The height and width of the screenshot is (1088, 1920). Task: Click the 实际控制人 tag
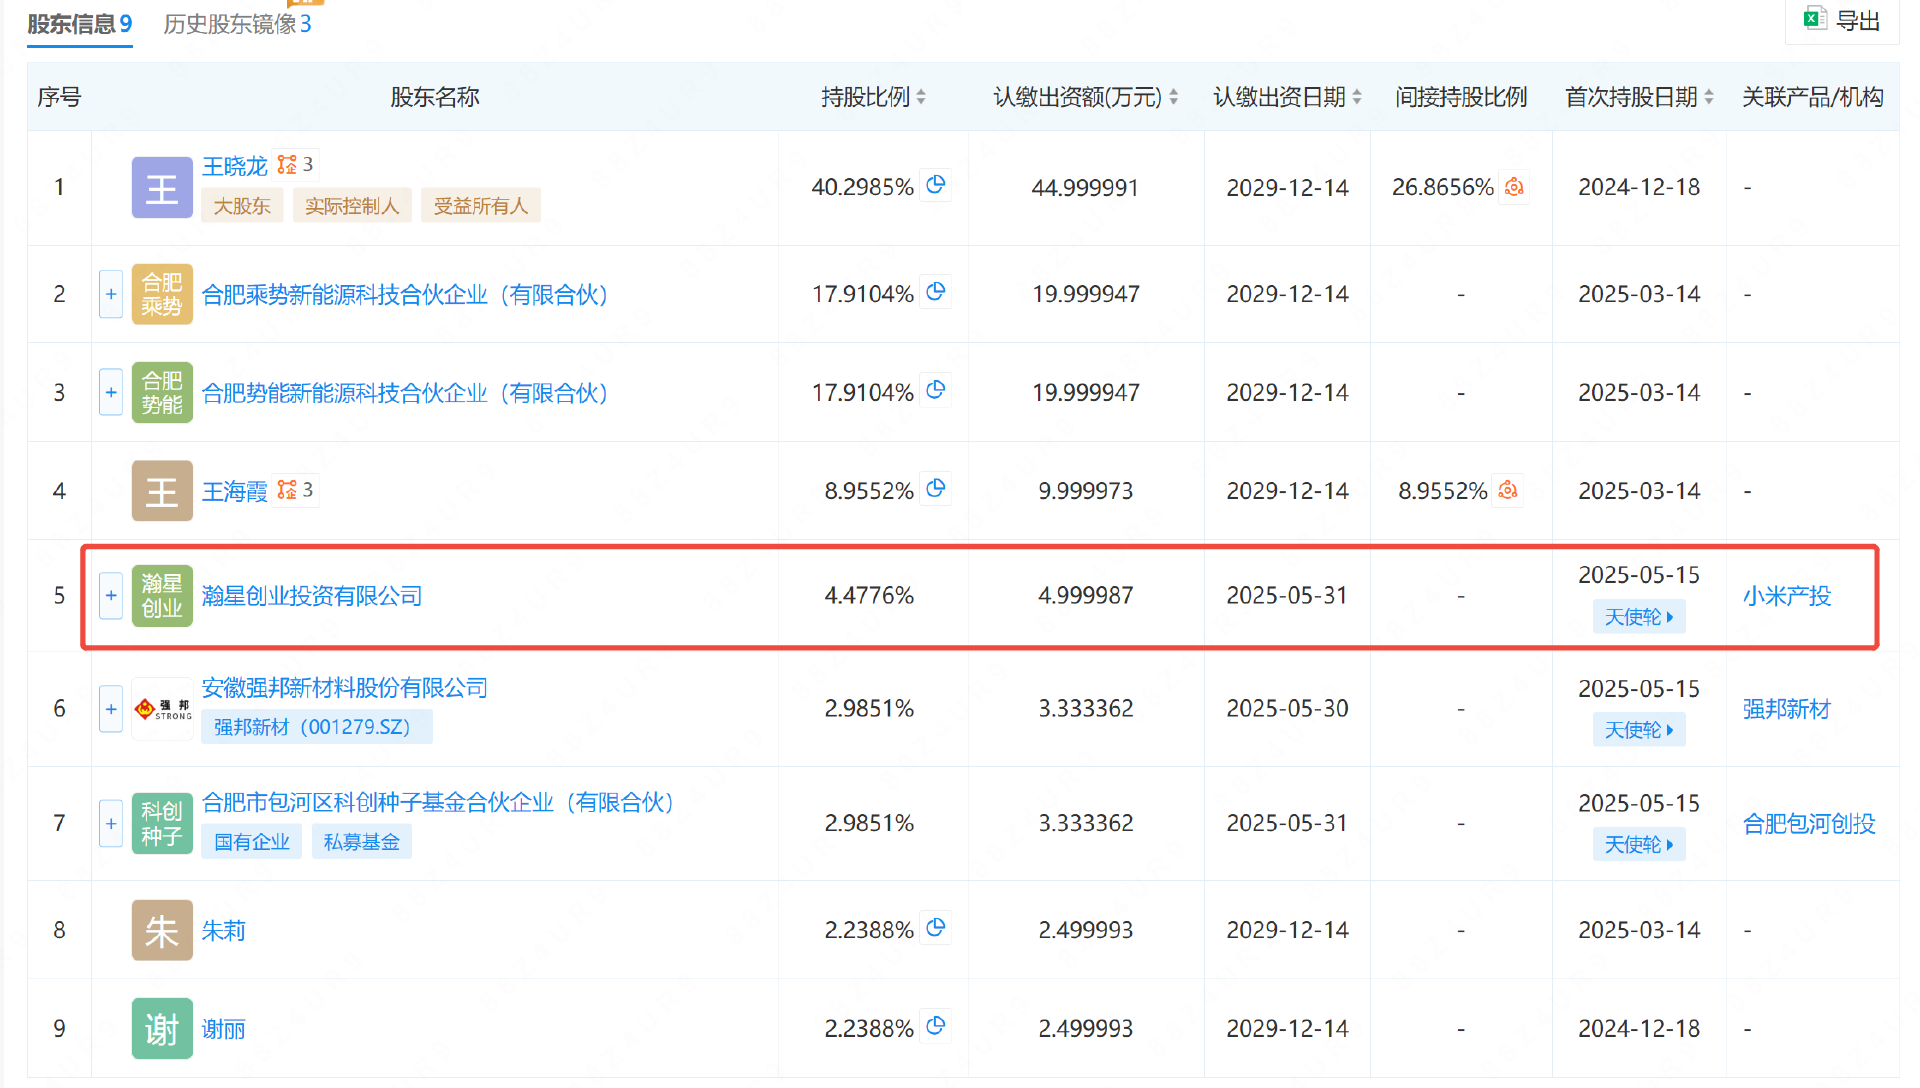(352, 206)
